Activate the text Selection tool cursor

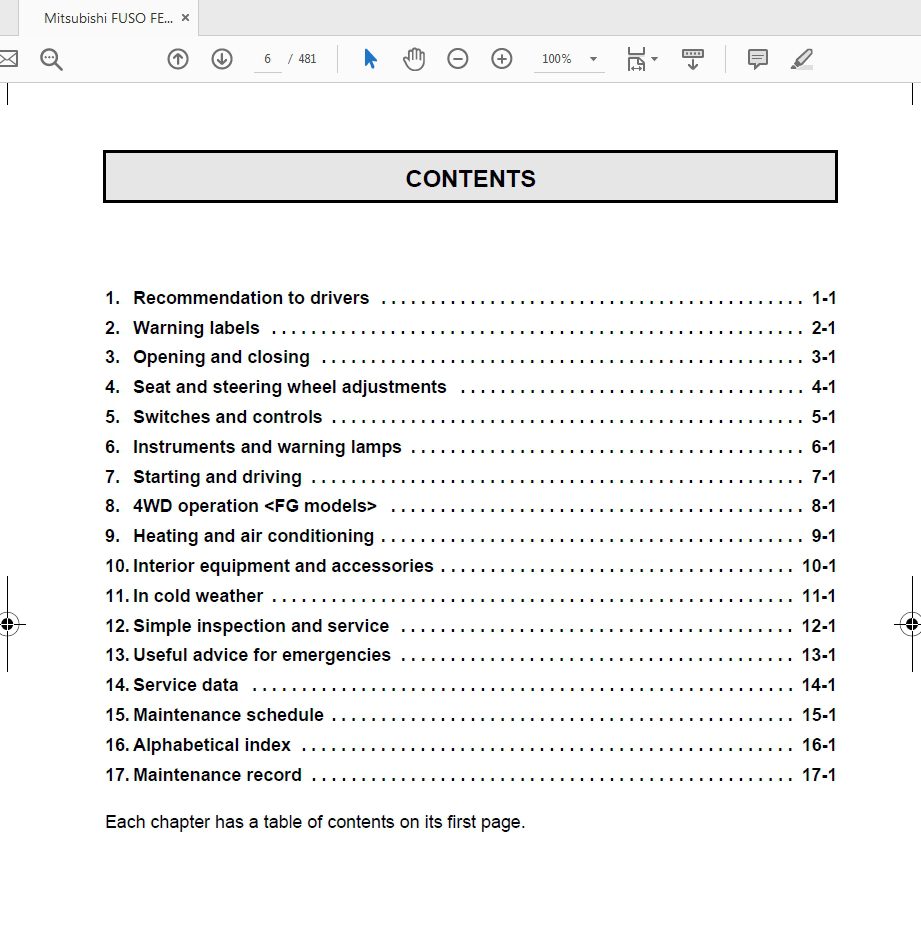pyautogui.click(x=369, y=59)
